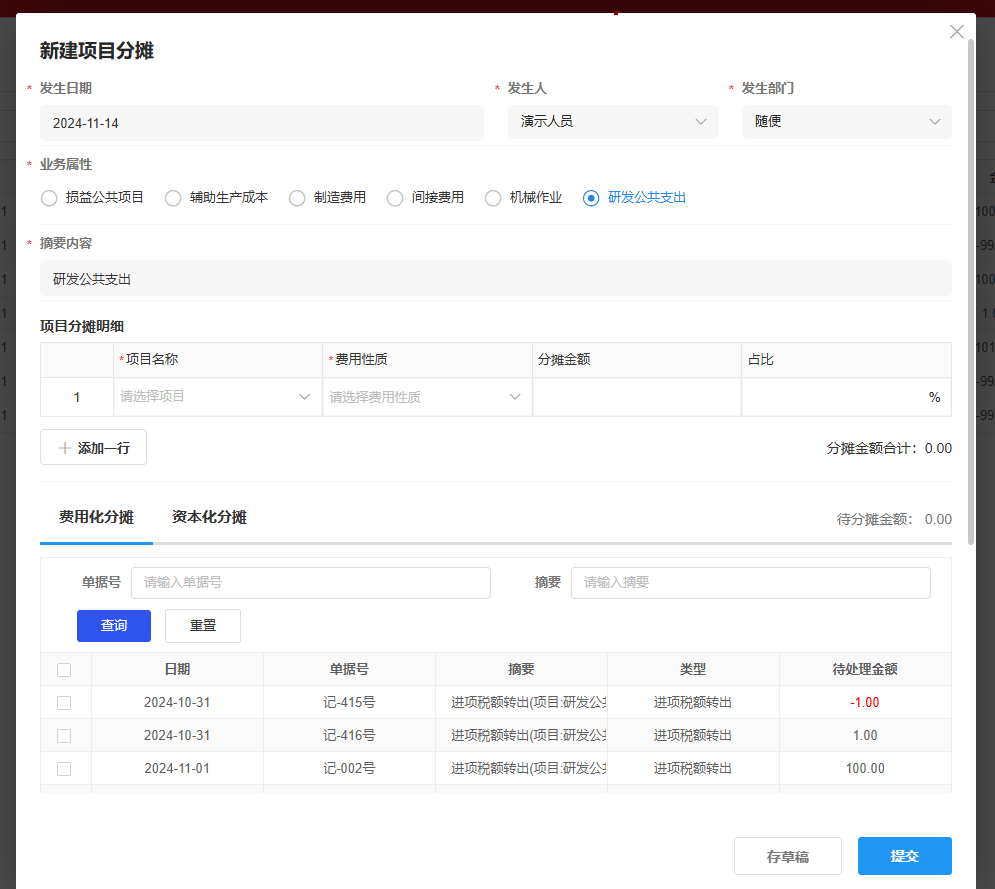Check the 2024-11-01 voucher 记-002号 row
The image size is (995, 889).
tap(65, 768)
